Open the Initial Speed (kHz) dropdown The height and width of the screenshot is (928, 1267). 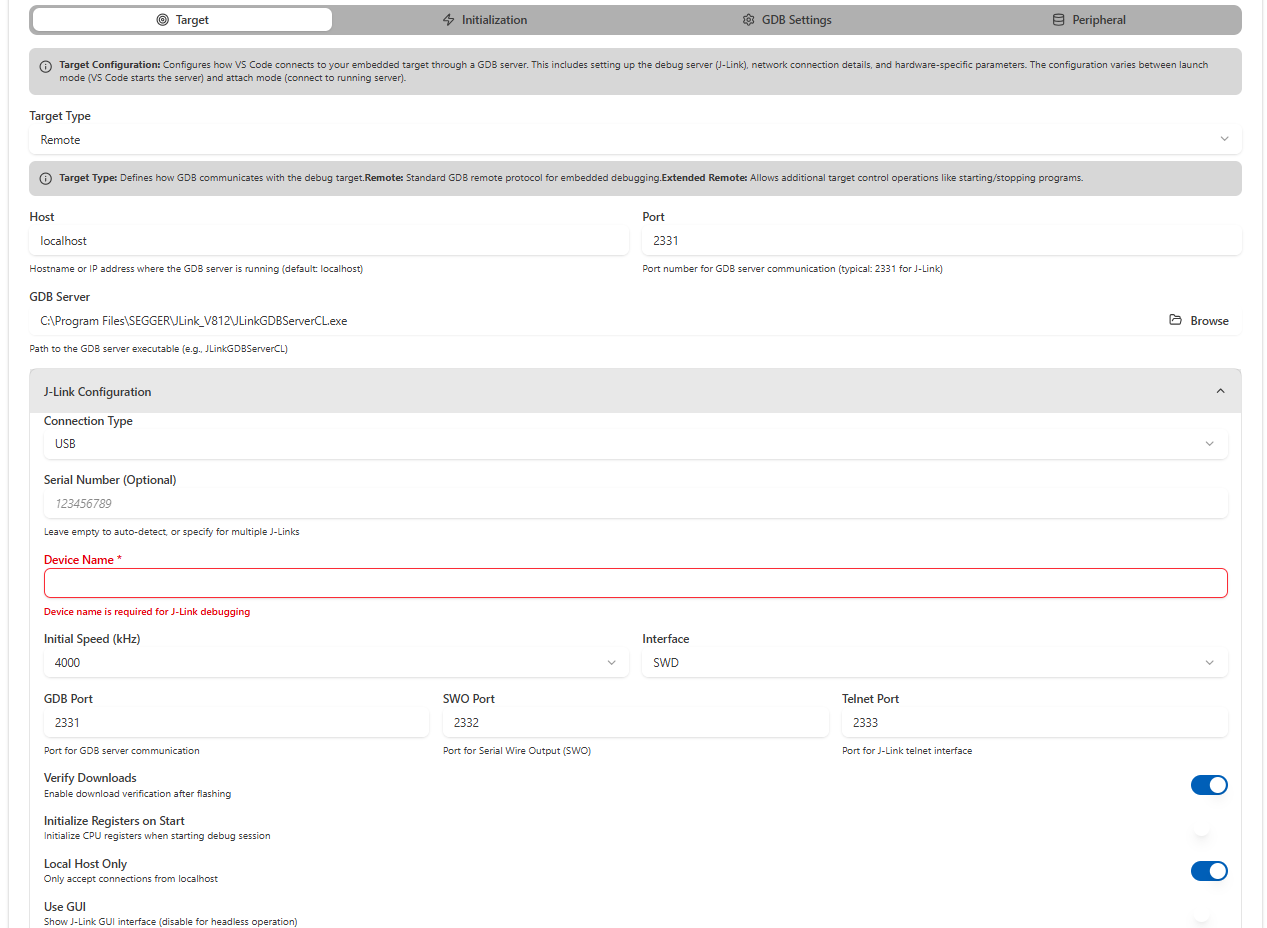tap(335, 663)
